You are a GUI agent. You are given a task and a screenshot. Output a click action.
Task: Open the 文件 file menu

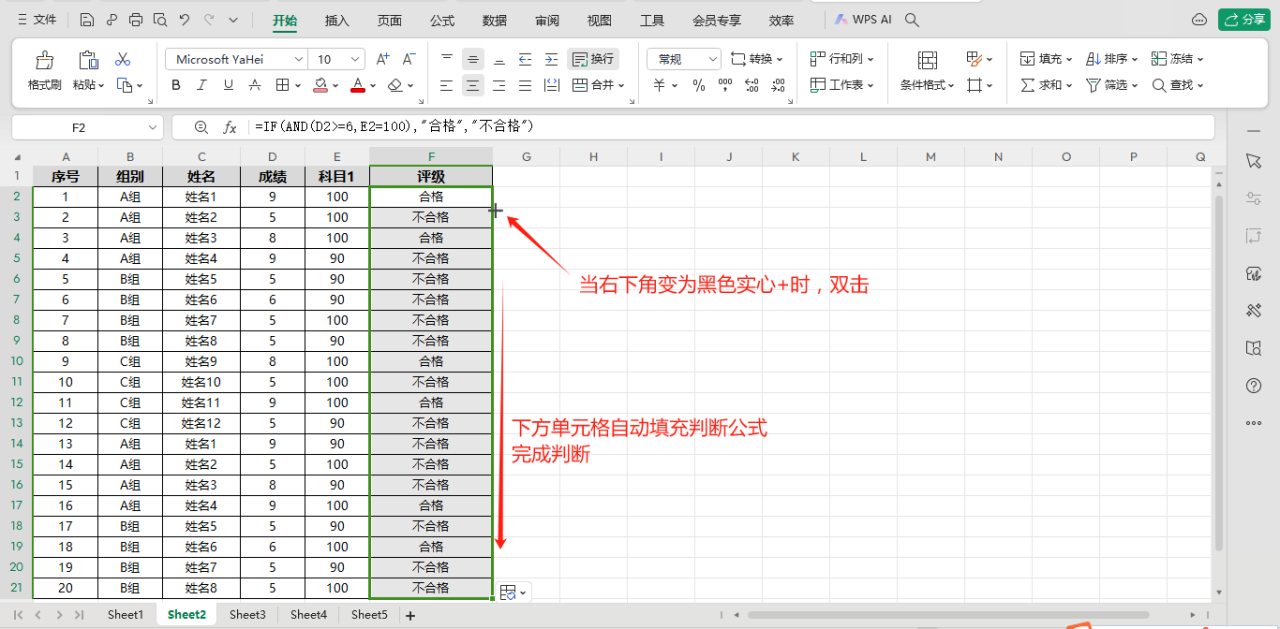pyautogui.click(x=36, y=20)
